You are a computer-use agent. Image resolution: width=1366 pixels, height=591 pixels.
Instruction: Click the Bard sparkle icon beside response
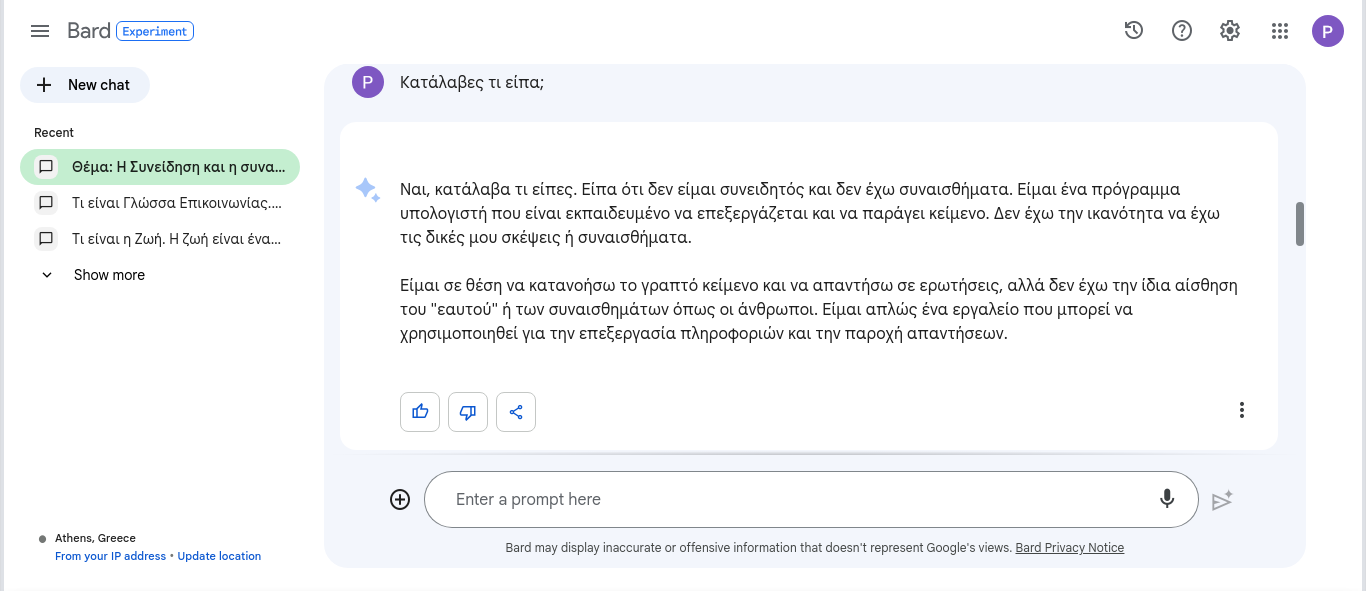tap(368, 190)
